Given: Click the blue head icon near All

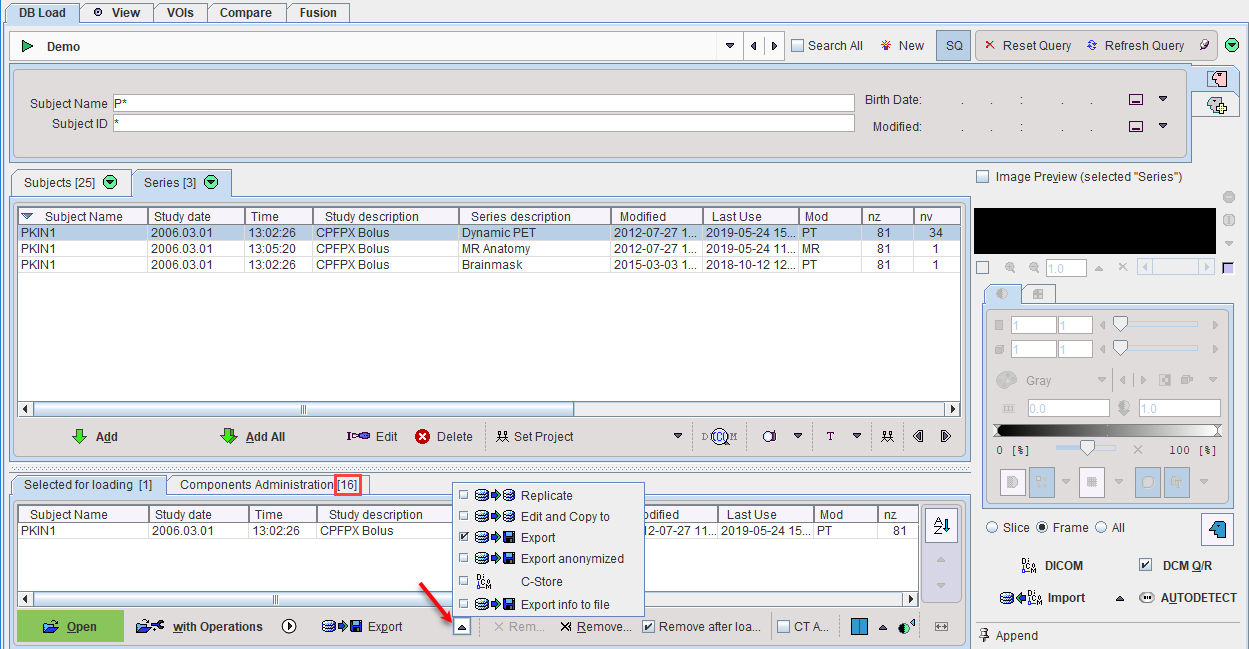Looking at the screenshot, I should (1216, 530).
